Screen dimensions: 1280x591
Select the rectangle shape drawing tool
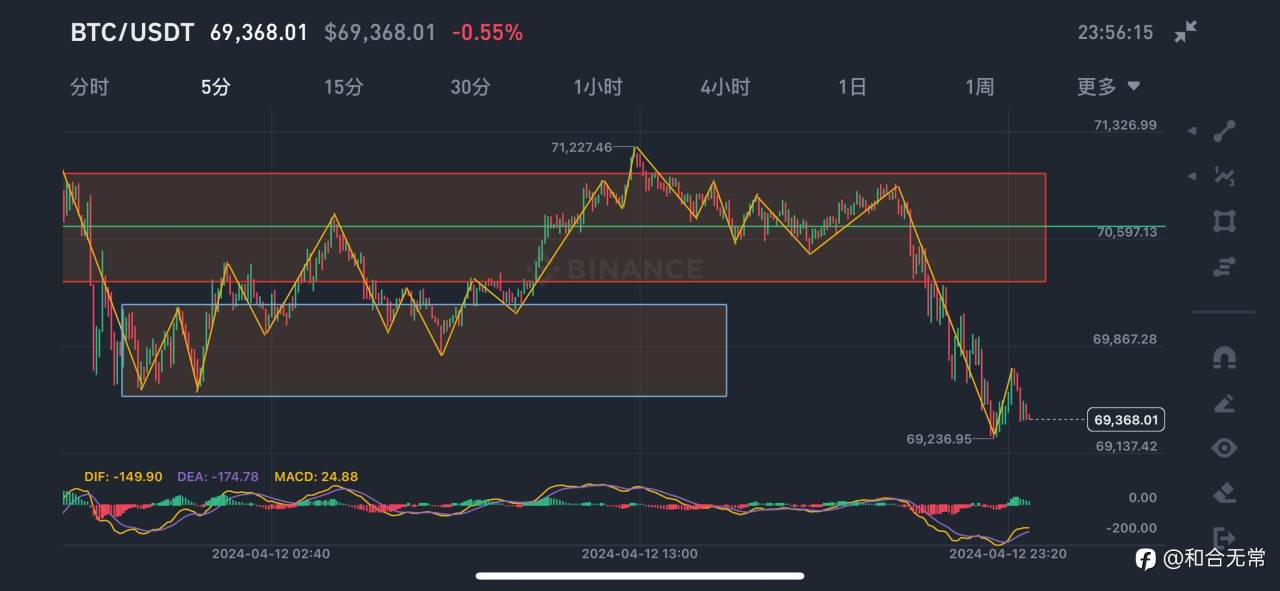(1224, 221)
